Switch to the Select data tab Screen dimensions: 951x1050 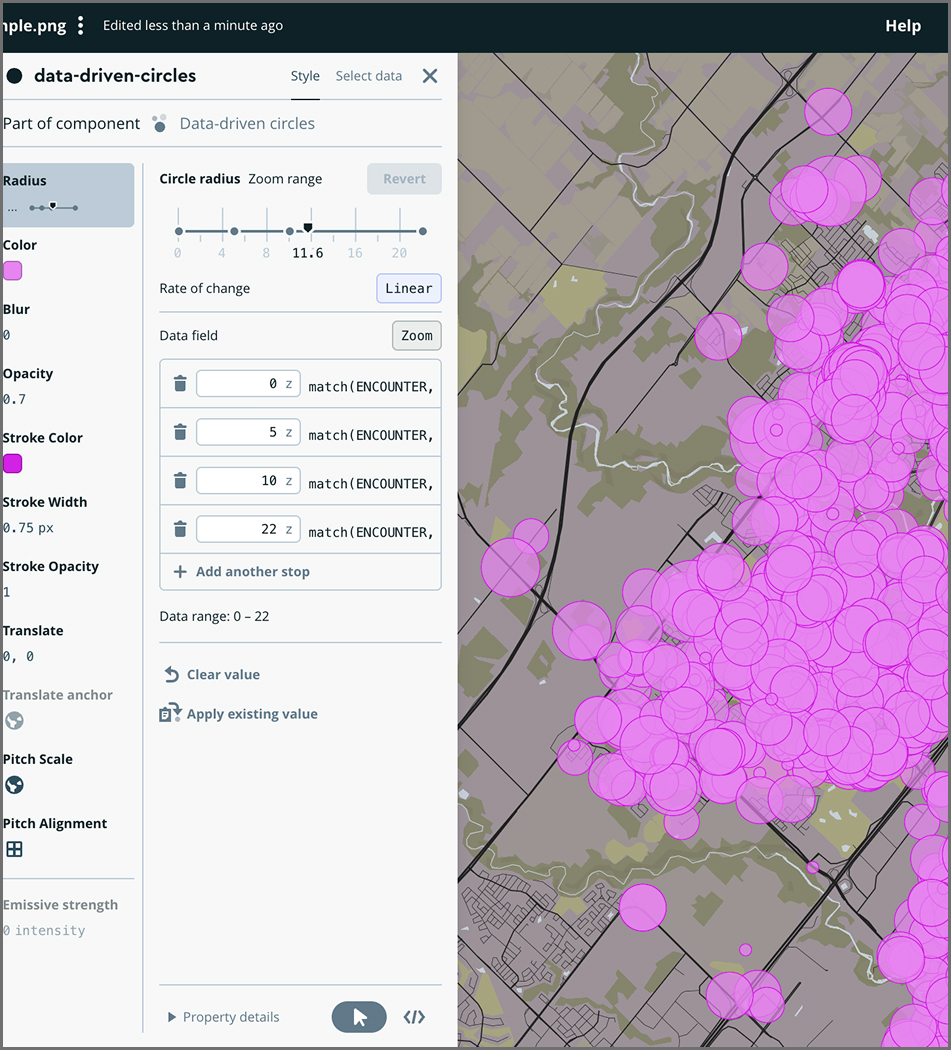[x=368, y=76]
